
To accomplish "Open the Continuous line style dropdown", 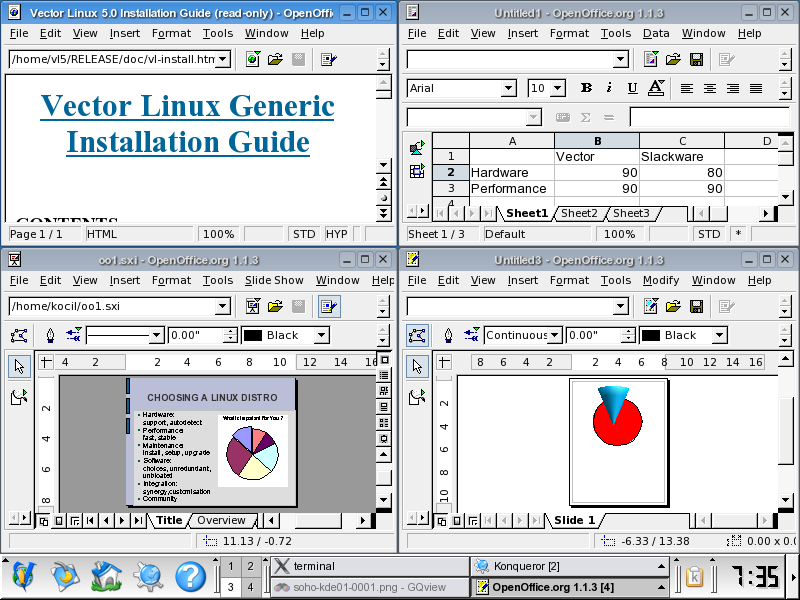I will coord(555,335).
